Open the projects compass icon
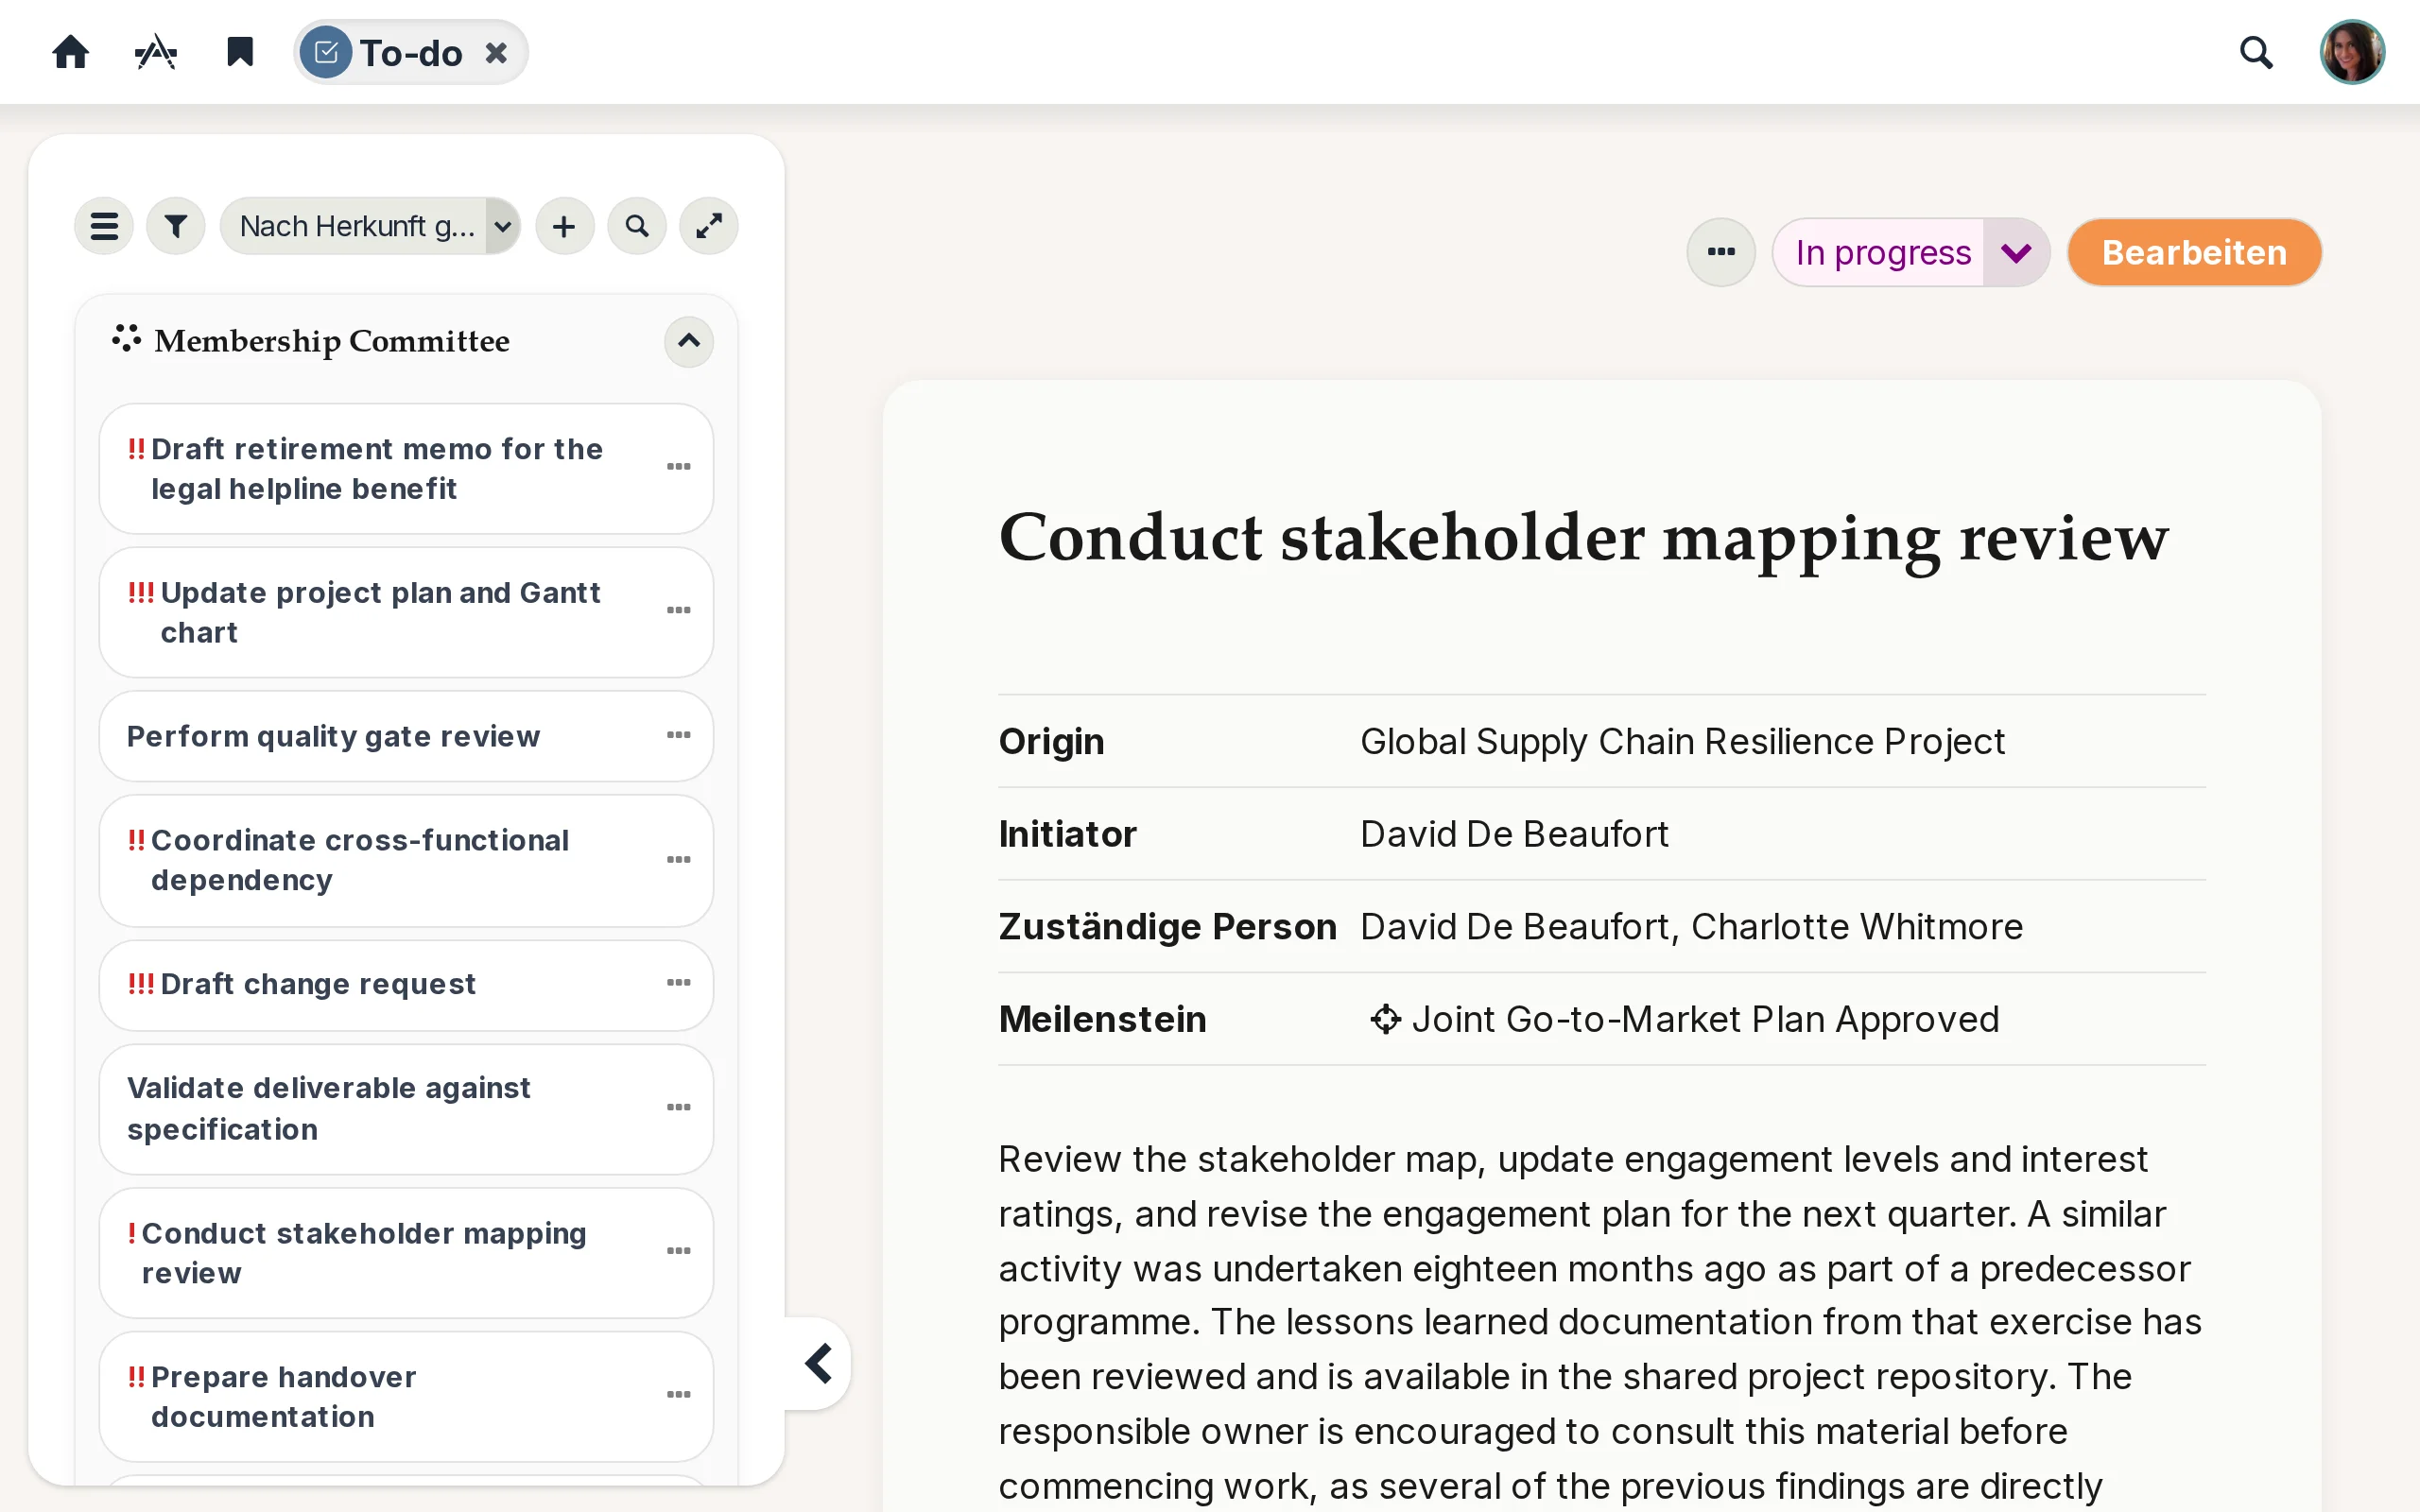The width and height of the screenshot is (2420, 1512). tap(156, 52)
